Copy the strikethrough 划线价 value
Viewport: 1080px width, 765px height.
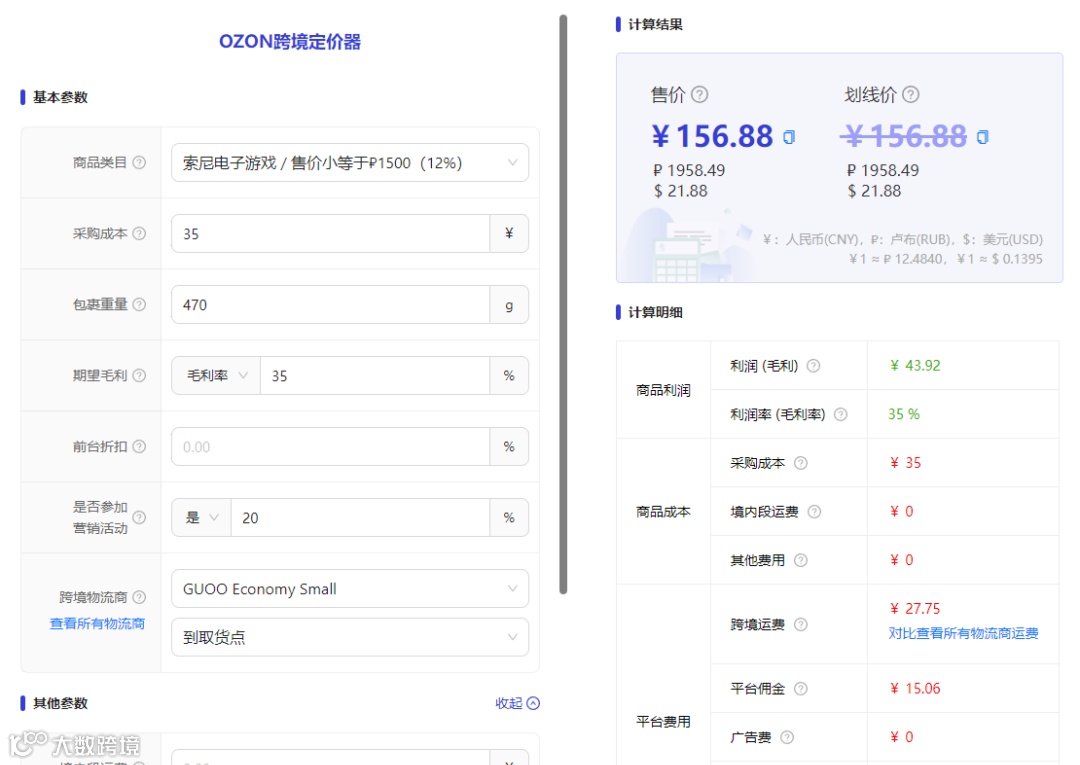coord(983,137)
